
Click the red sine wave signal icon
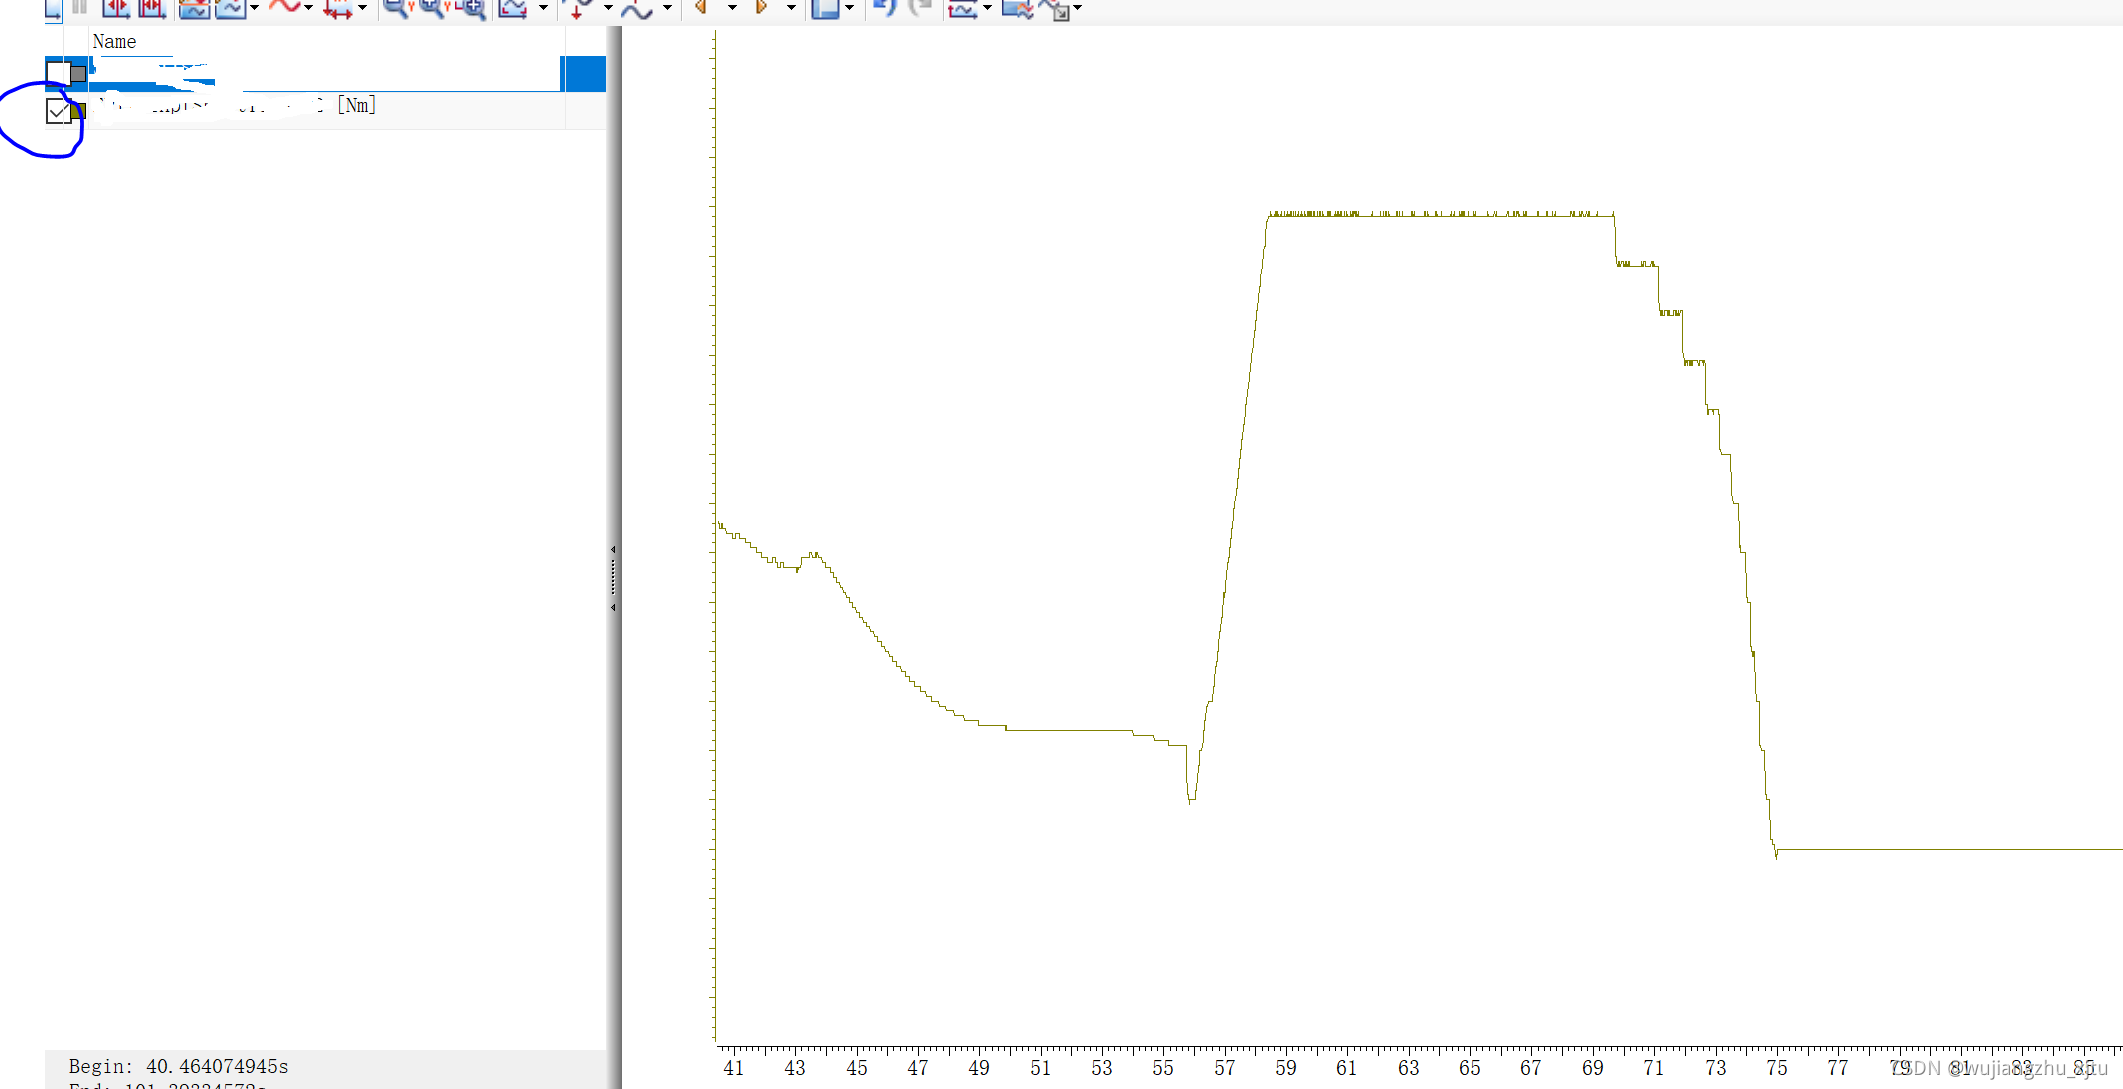tap(284, 7)
